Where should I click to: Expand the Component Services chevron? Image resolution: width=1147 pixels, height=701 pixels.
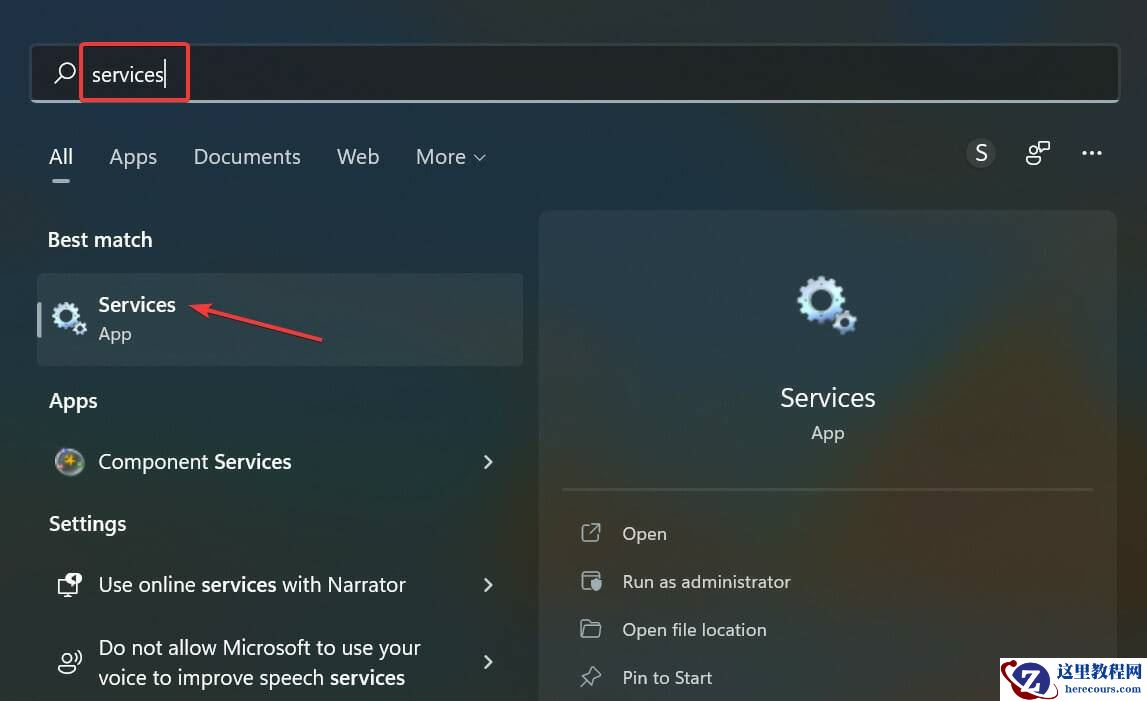click(488, 462)
